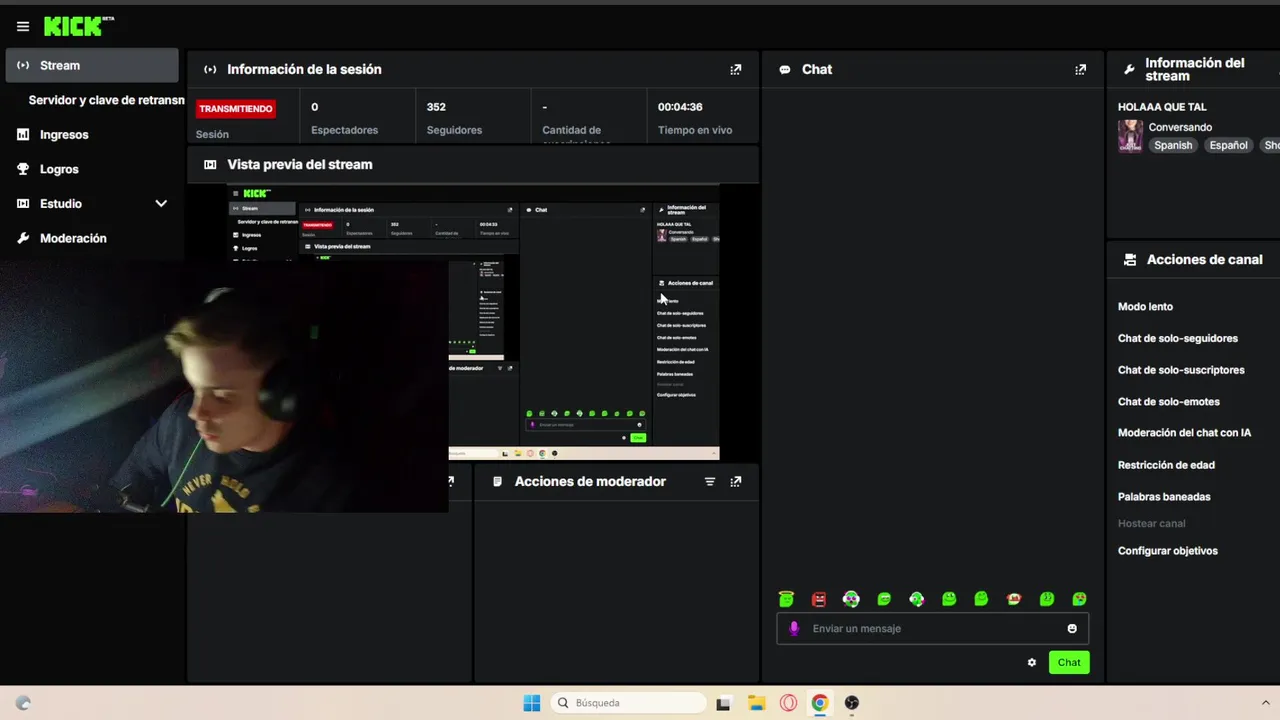This screenshot has height=720, width=1280.
Task: Insert the red-hat emote
Action: (x=1014, y=599)
